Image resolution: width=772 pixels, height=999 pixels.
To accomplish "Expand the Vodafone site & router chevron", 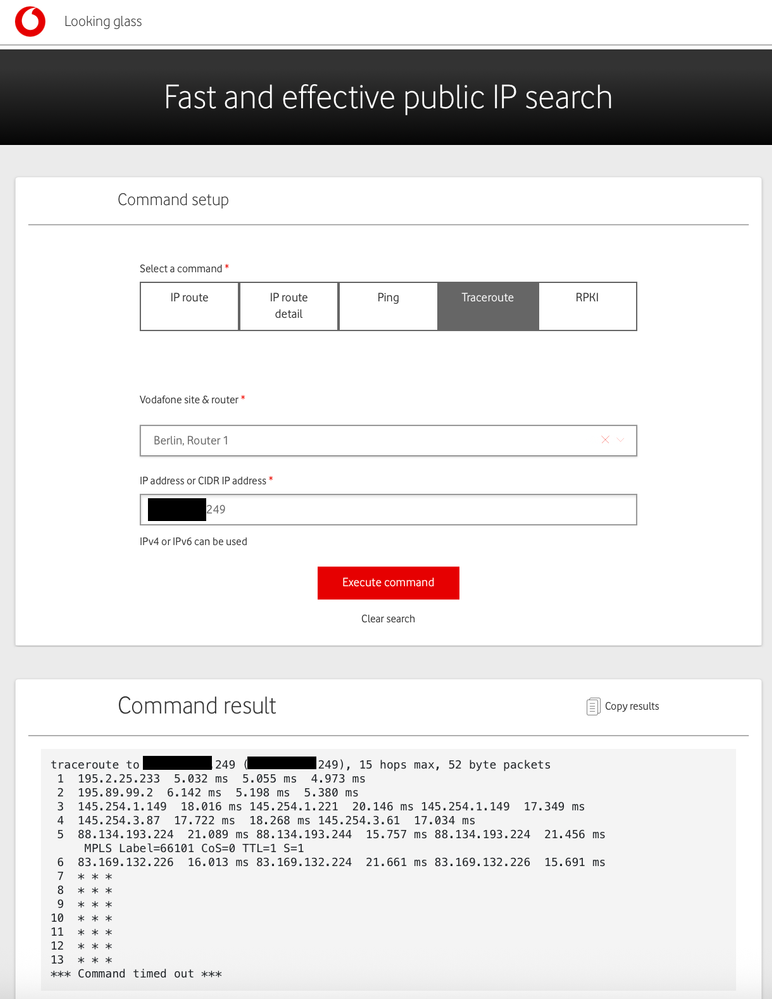I will [x=620, y=440].
